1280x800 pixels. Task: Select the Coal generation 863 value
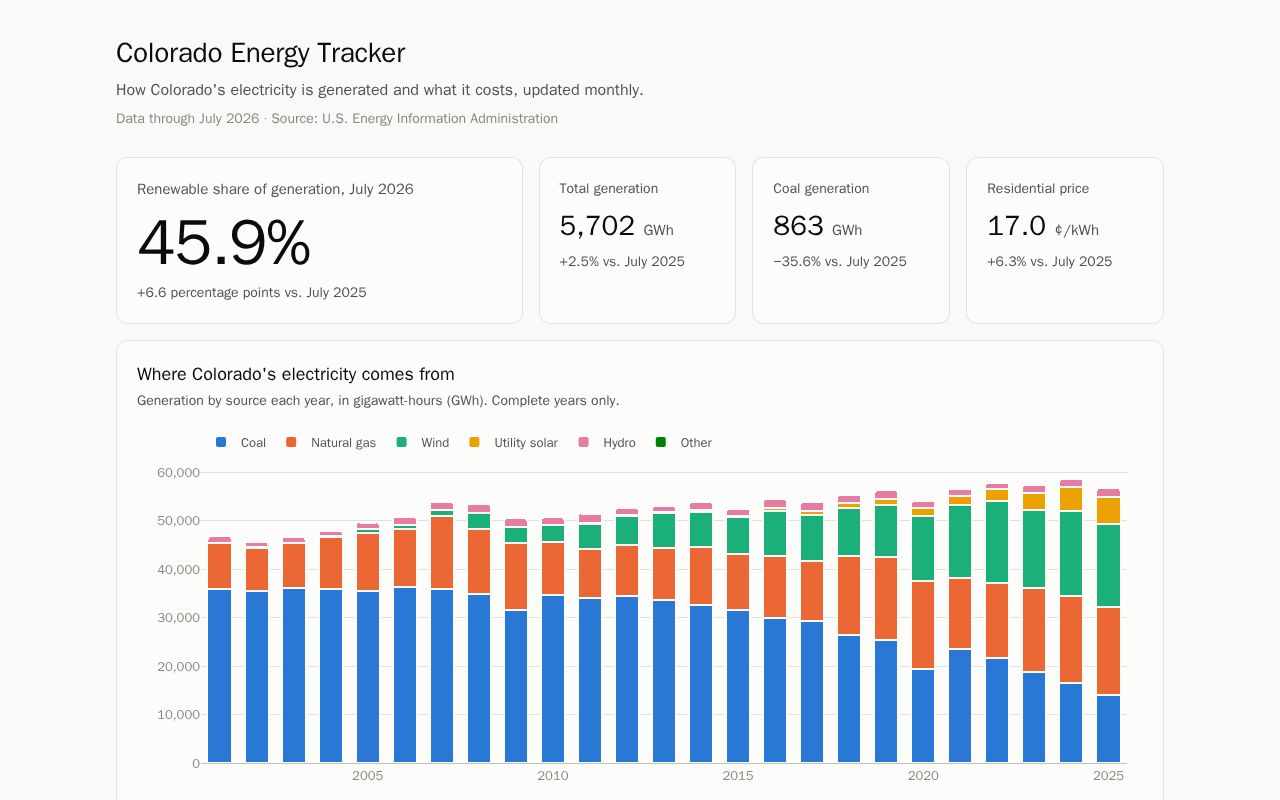(x=798, y=226)
